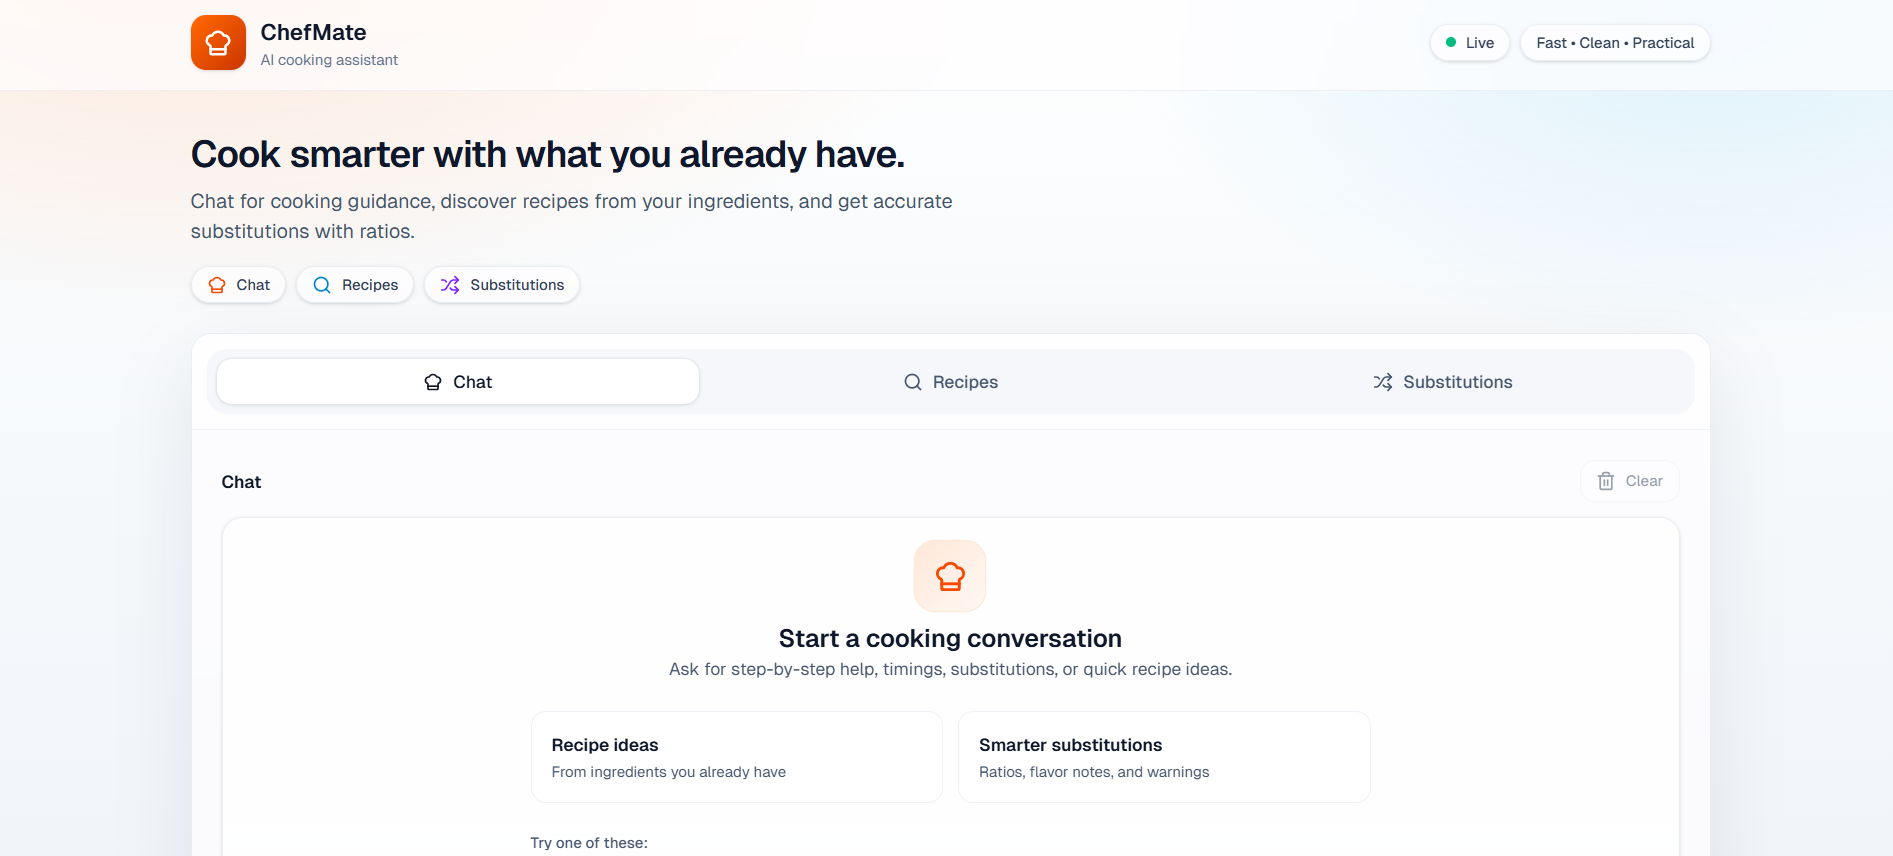Click the trash can icon beside Clear
The height and width of the screenshot is (856, 1893).
(x=1606, y=481)
